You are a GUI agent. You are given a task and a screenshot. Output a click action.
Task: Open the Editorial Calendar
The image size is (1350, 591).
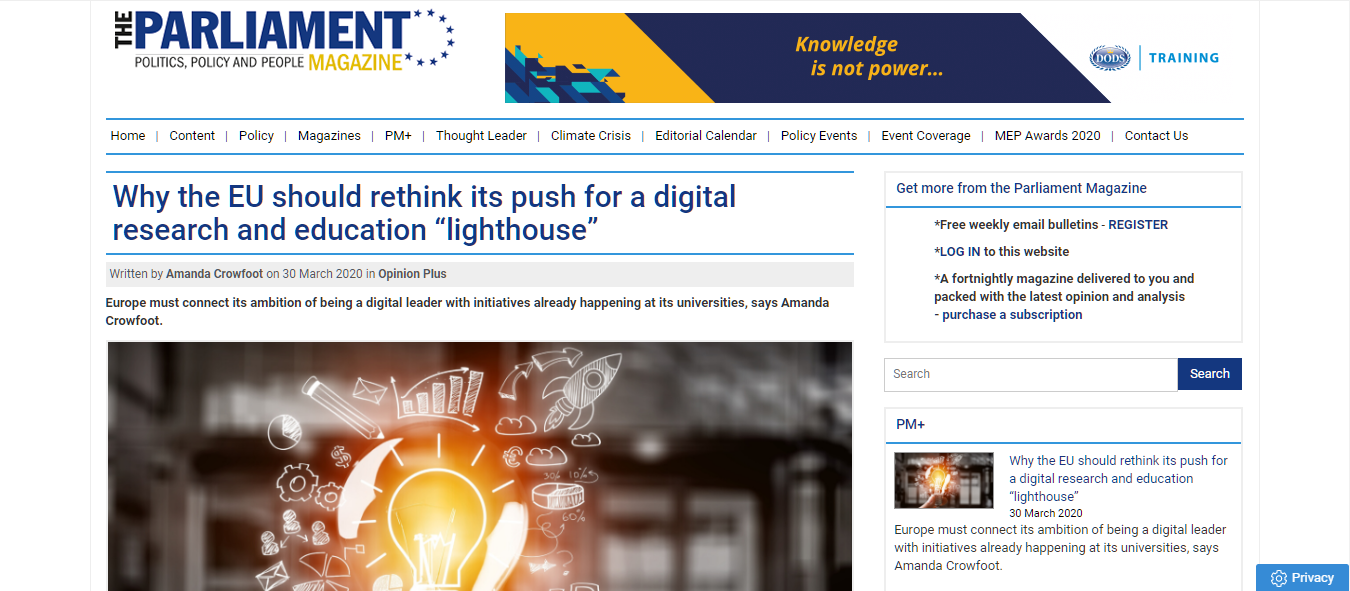[x=706, y=136]
